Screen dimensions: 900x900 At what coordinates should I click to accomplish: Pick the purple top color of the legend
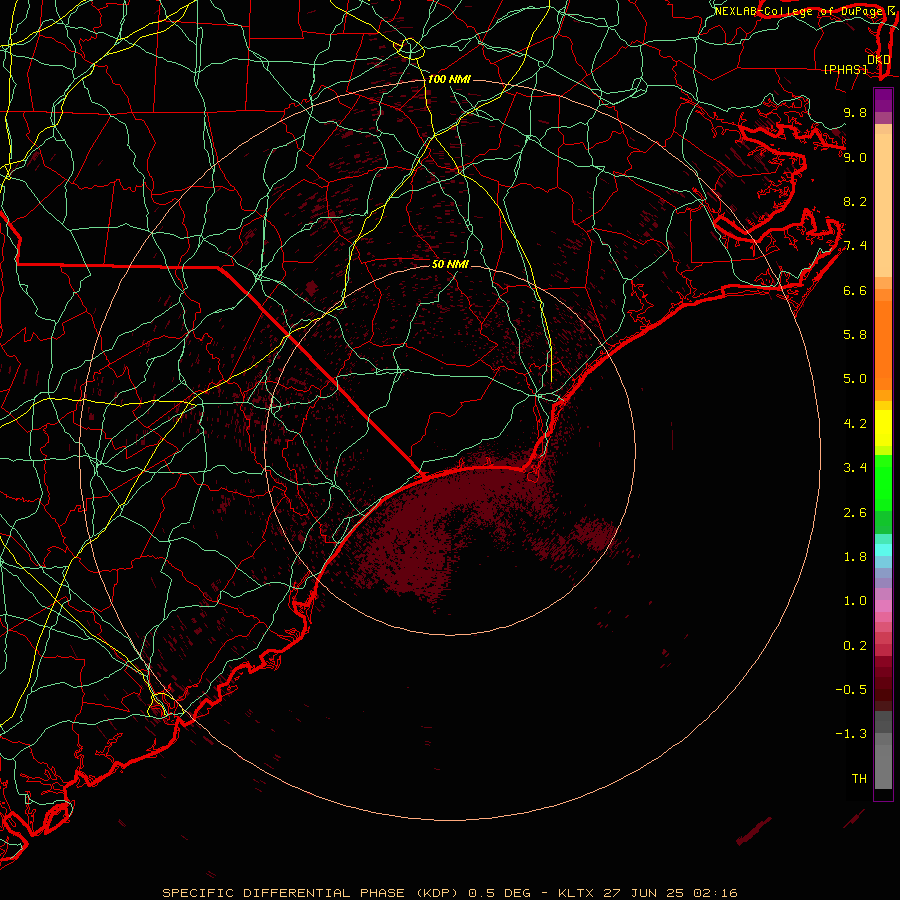[x=883, y=101]
